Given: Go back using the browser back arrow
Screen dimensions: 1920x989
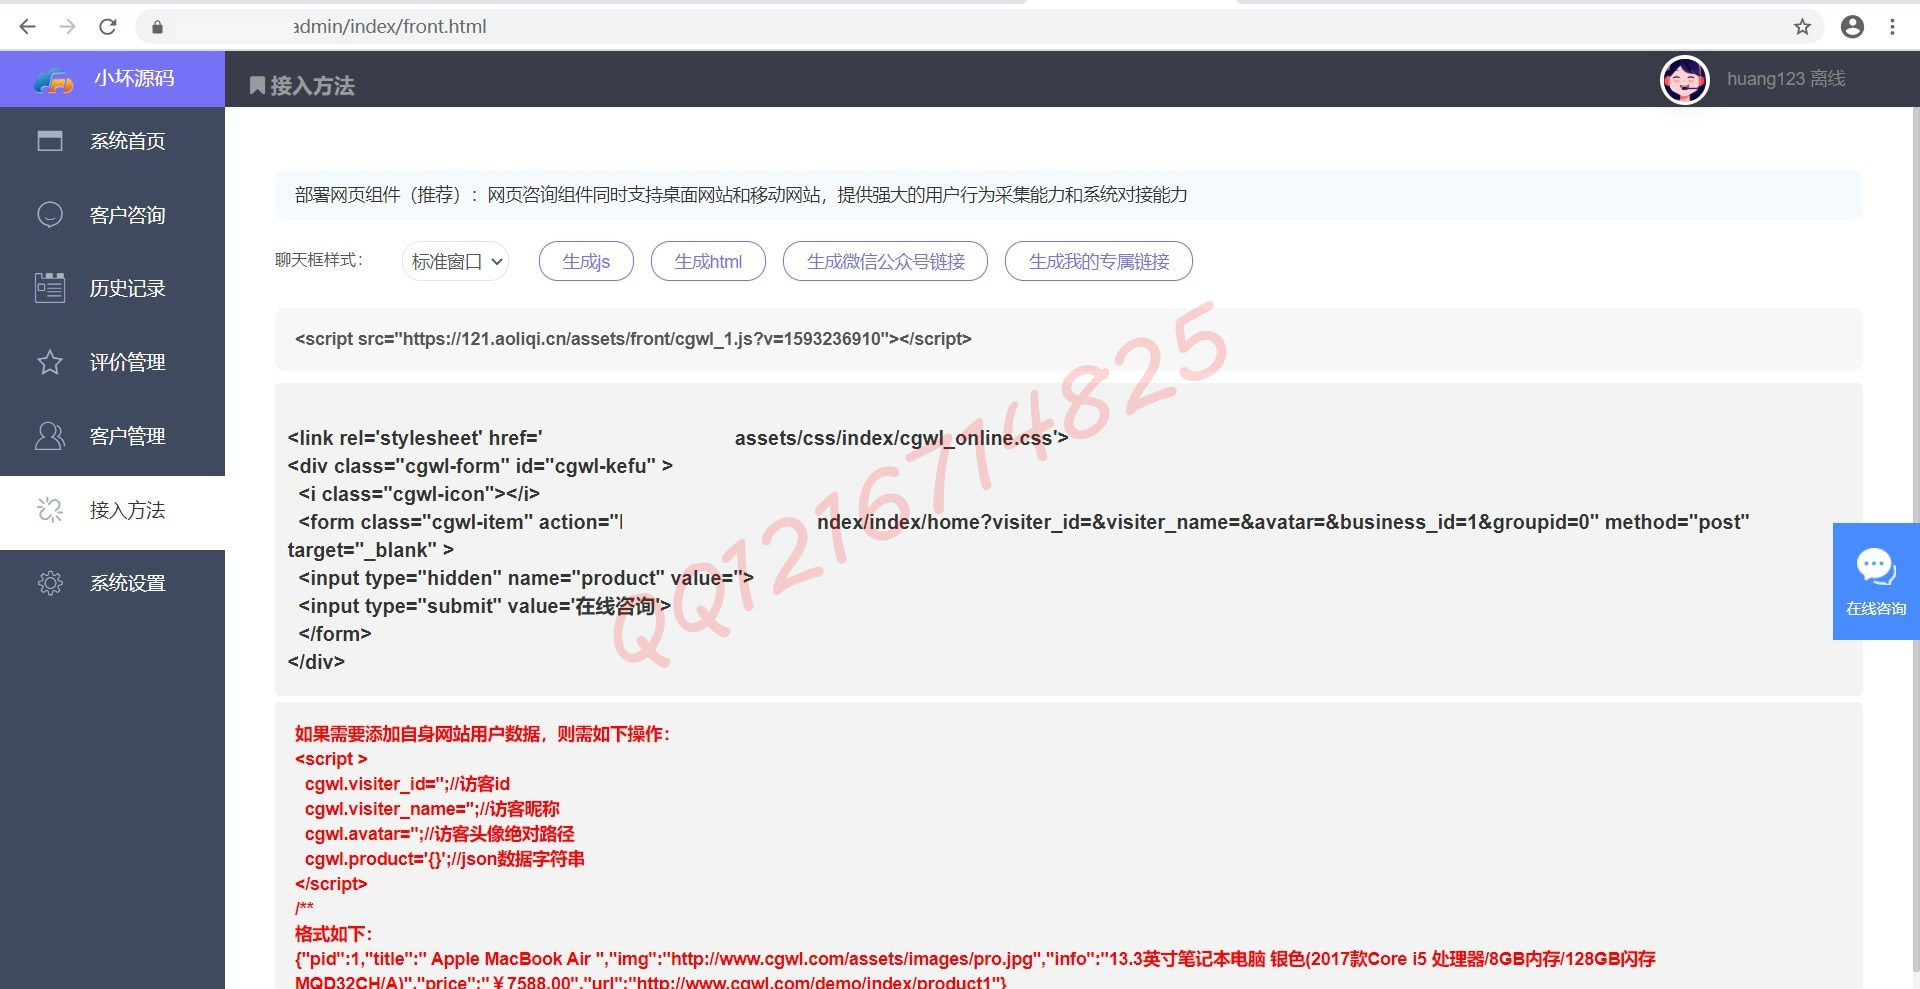Looking at the screenshot, I should pyautogui.click(x=27, y=27).
